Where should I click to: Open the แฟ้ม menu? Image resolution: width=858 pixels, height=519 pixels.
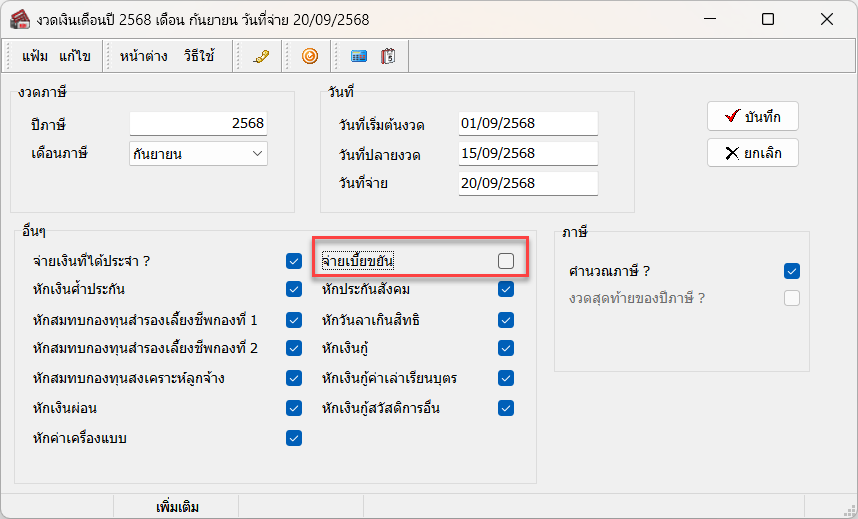click(35, 57)
